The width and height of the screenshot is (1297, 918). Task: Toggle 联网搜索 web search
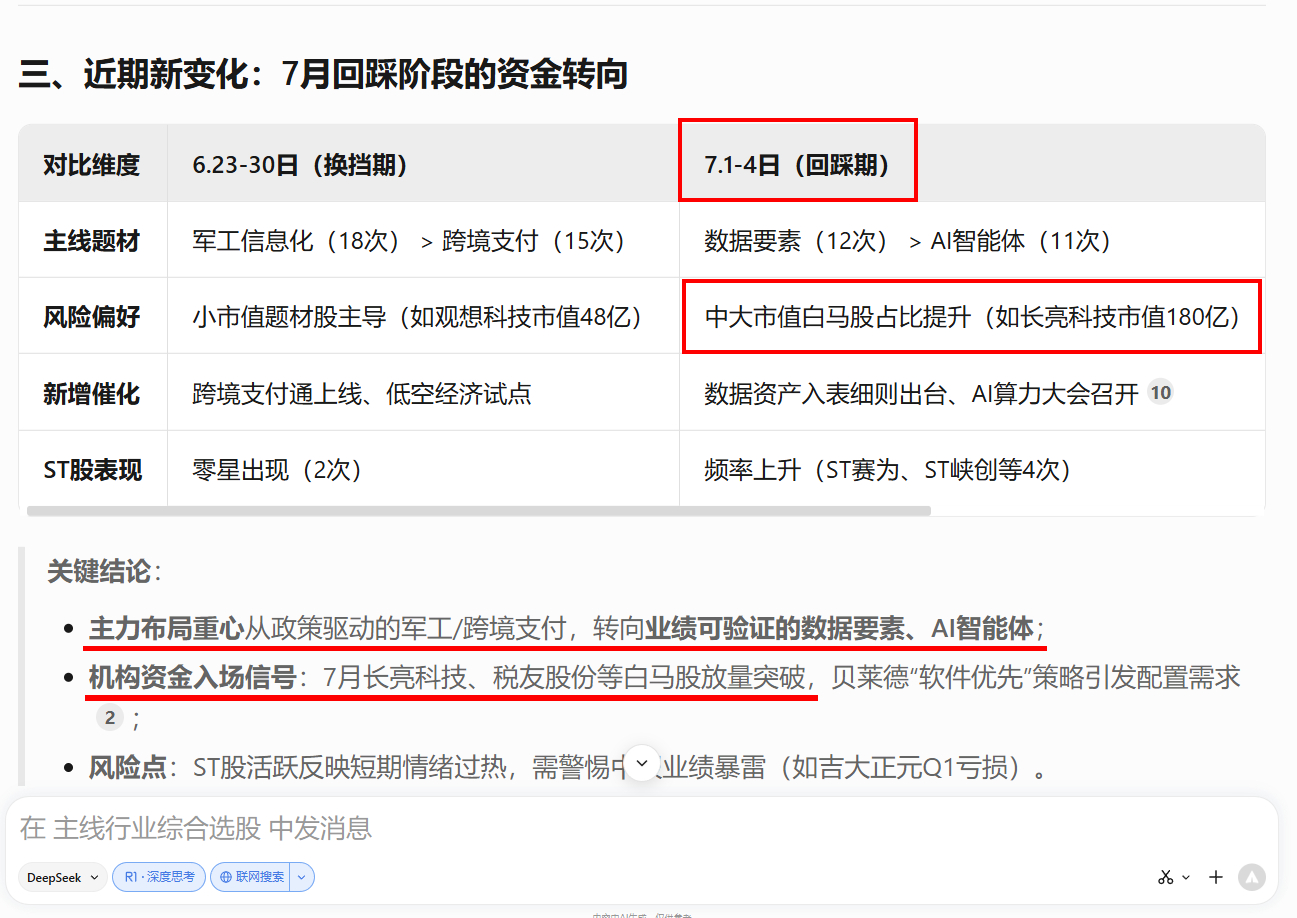251,877
